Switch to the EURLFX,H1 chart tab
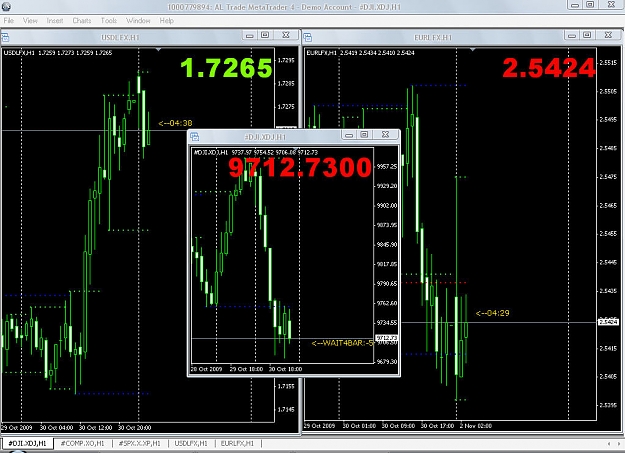Image resolution: width=625 pixels, height=453 pixels. (237, 443)
